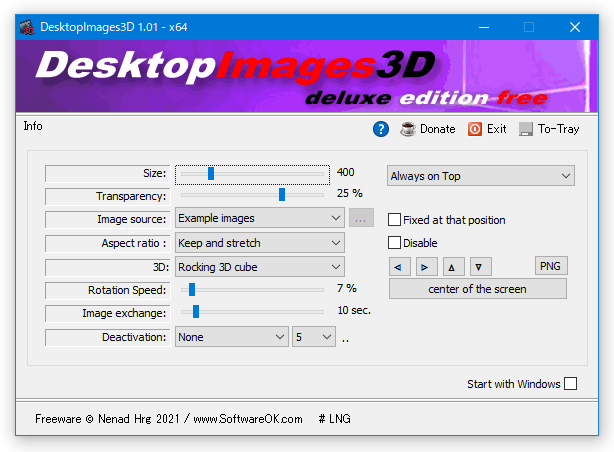The height and width of the screenshot is (452, 614).
Task: Click the red Exit power icon
Action: [475, 129]
